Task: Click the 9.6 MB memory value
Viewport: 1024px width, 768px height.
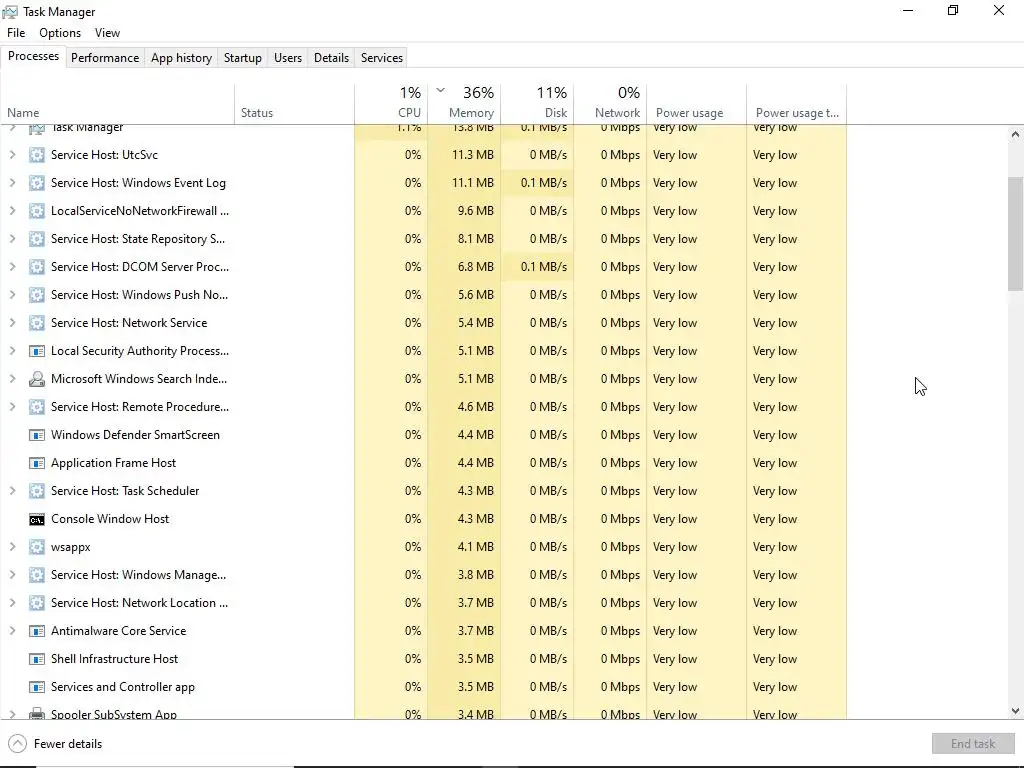Action: click(475, 211)
